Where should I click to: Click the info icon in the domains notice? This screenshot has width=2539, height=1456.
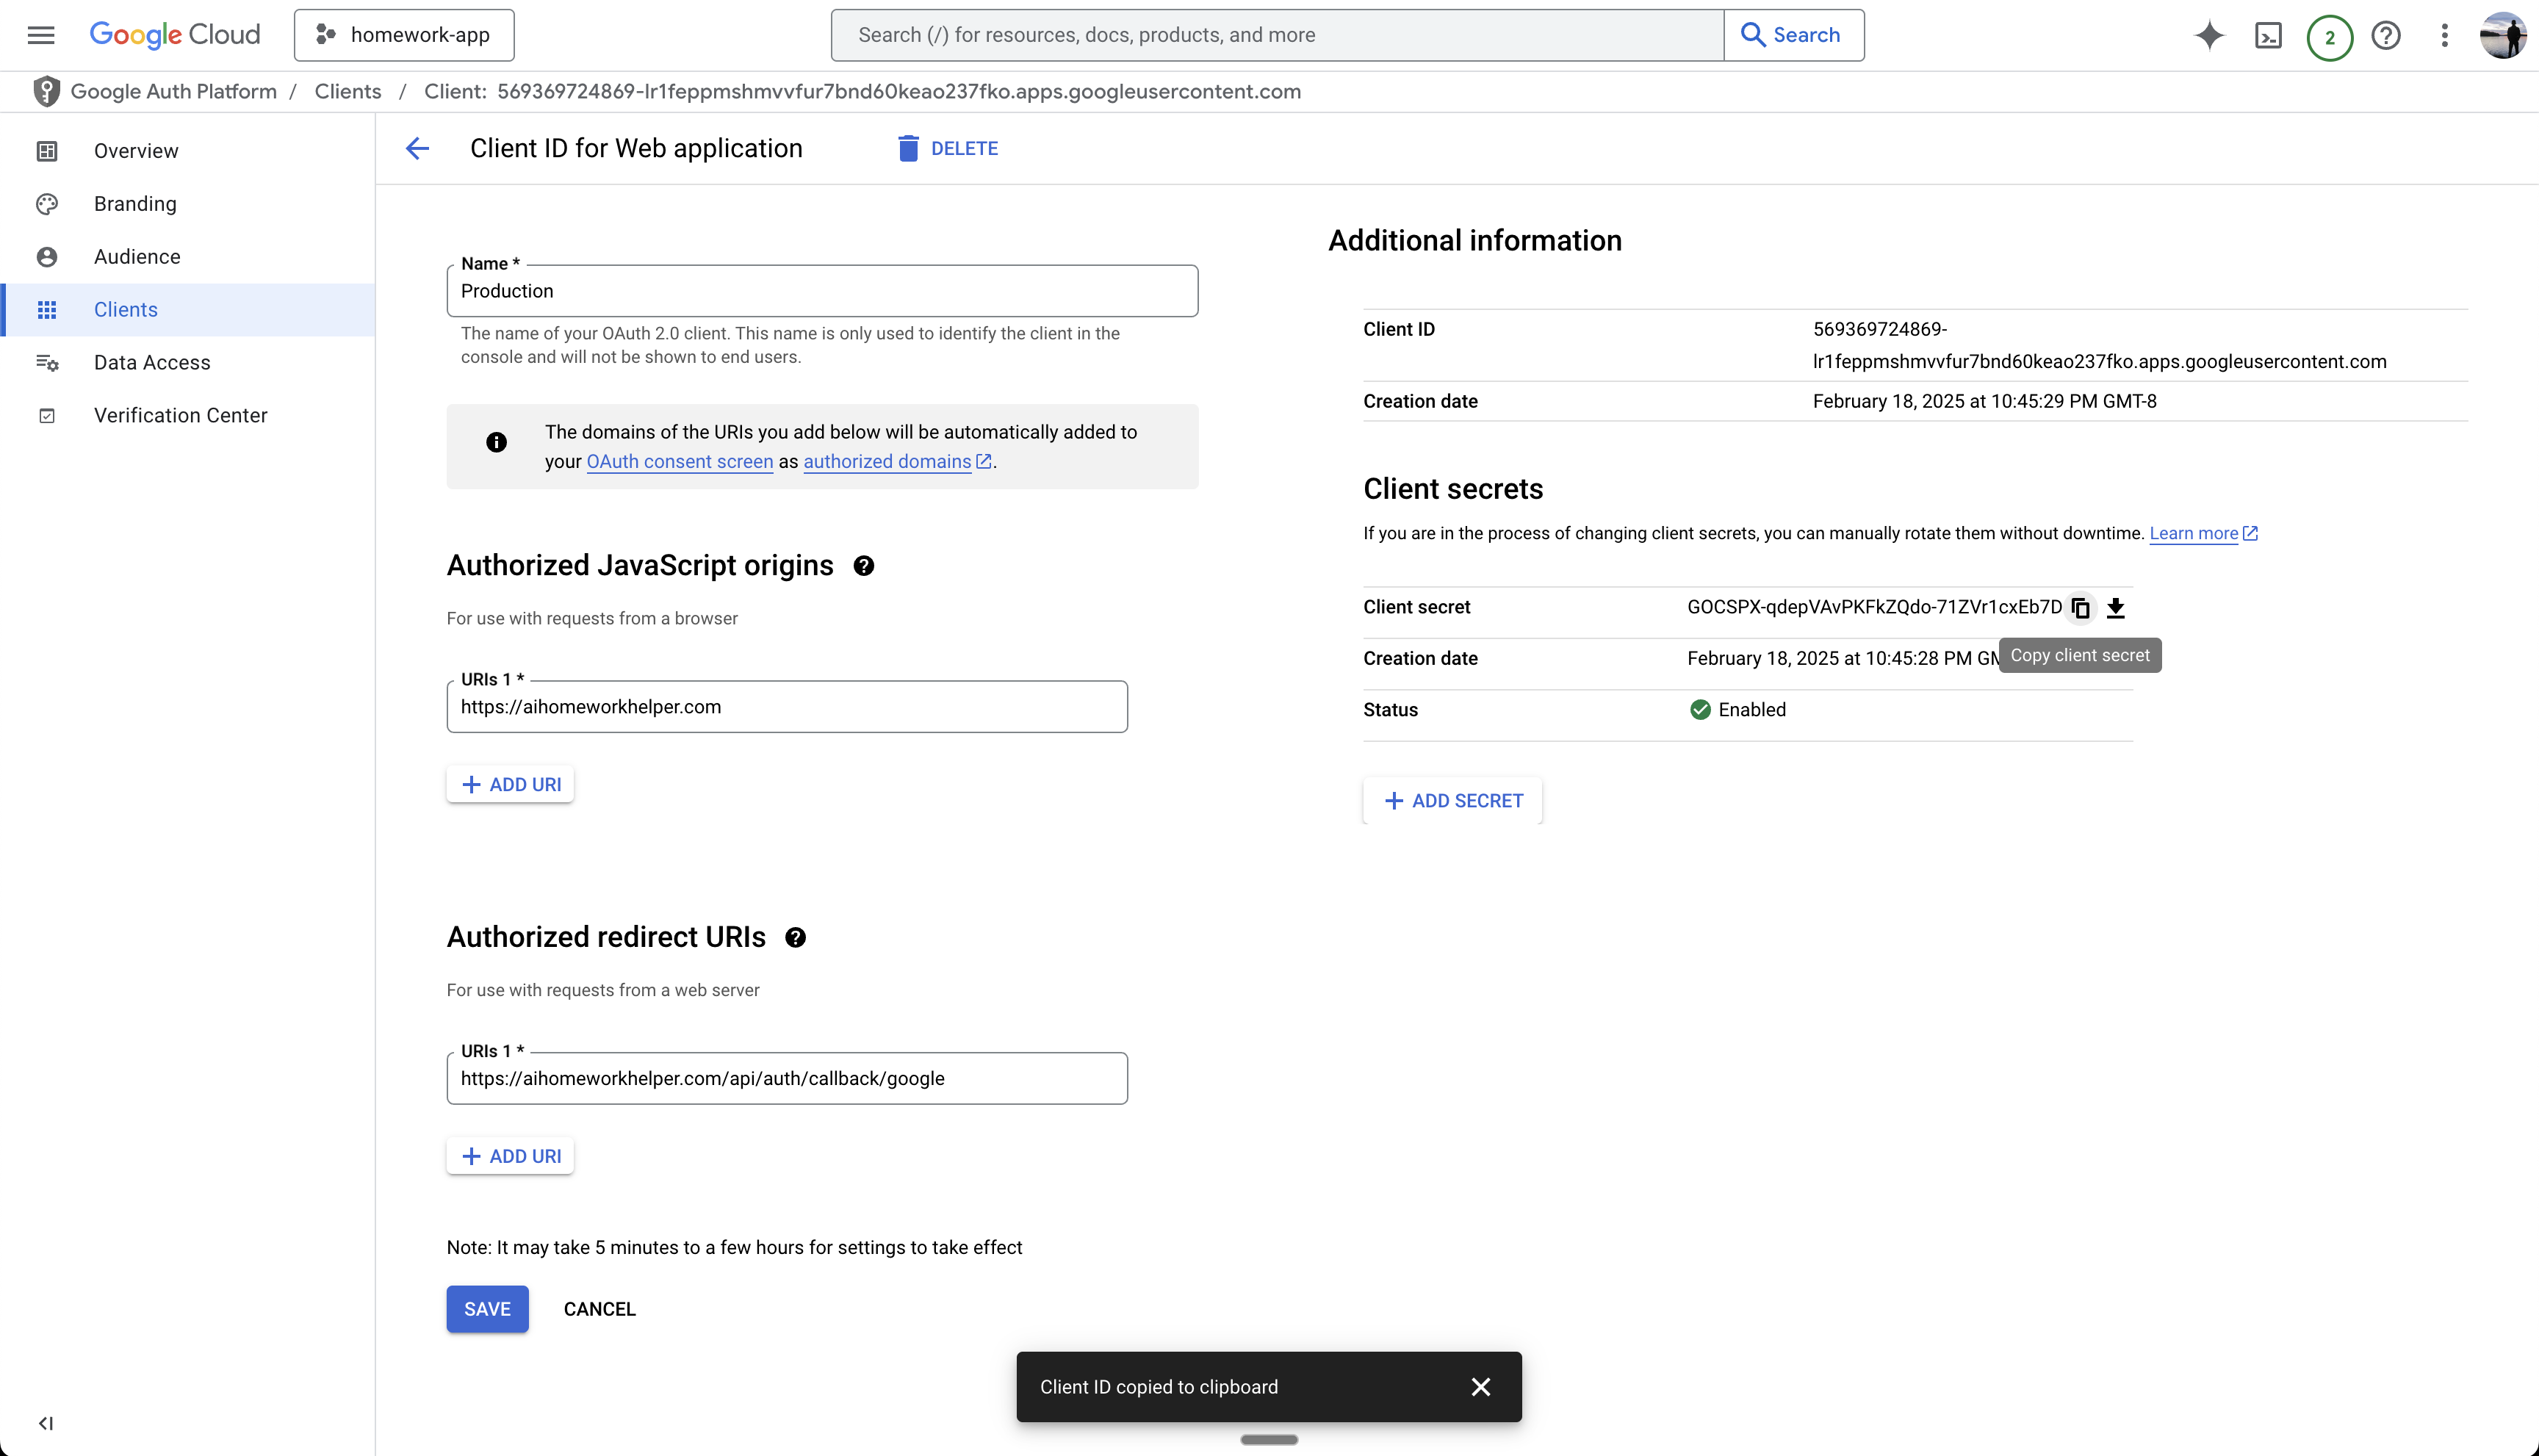click(496, 442)
